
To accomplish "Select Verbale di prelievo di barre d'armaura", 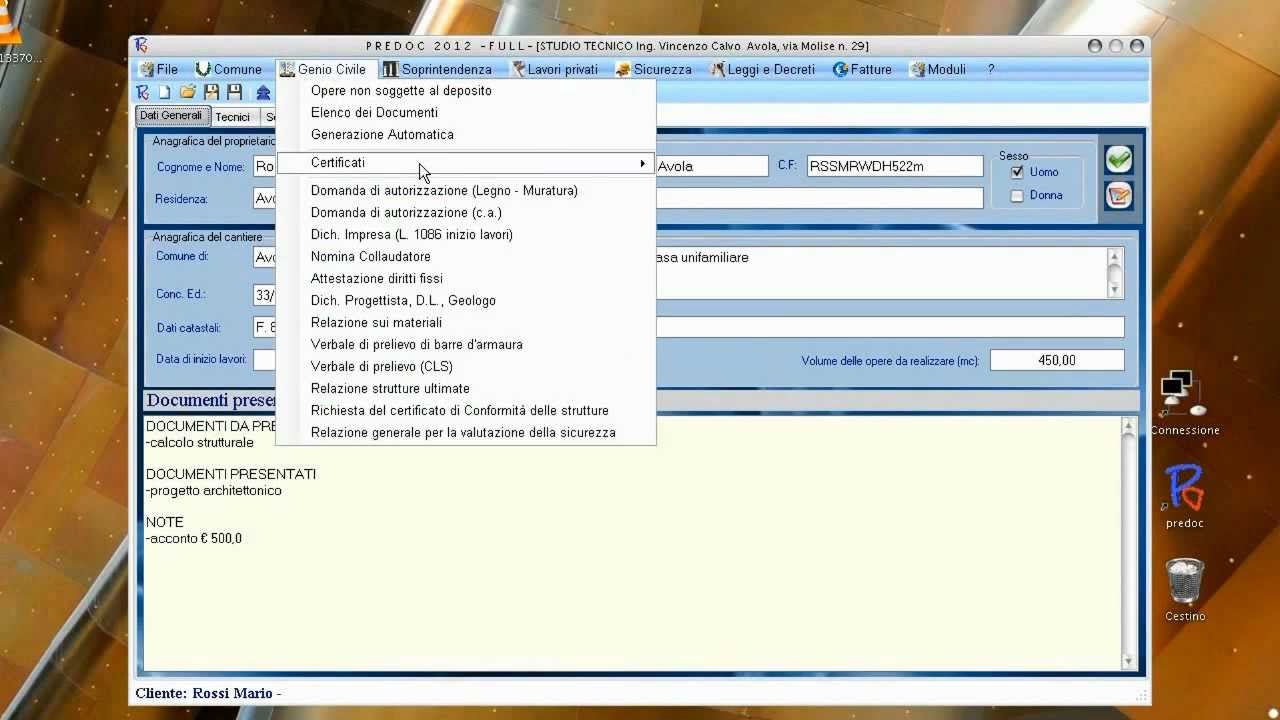I will pyautogui.click(x=465, y=344).
